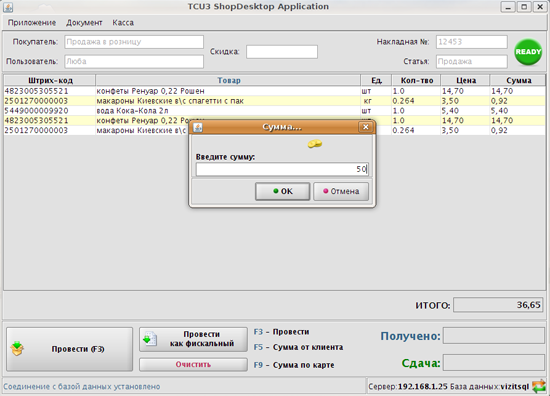Click the Ед. column header

pos(376,80)
